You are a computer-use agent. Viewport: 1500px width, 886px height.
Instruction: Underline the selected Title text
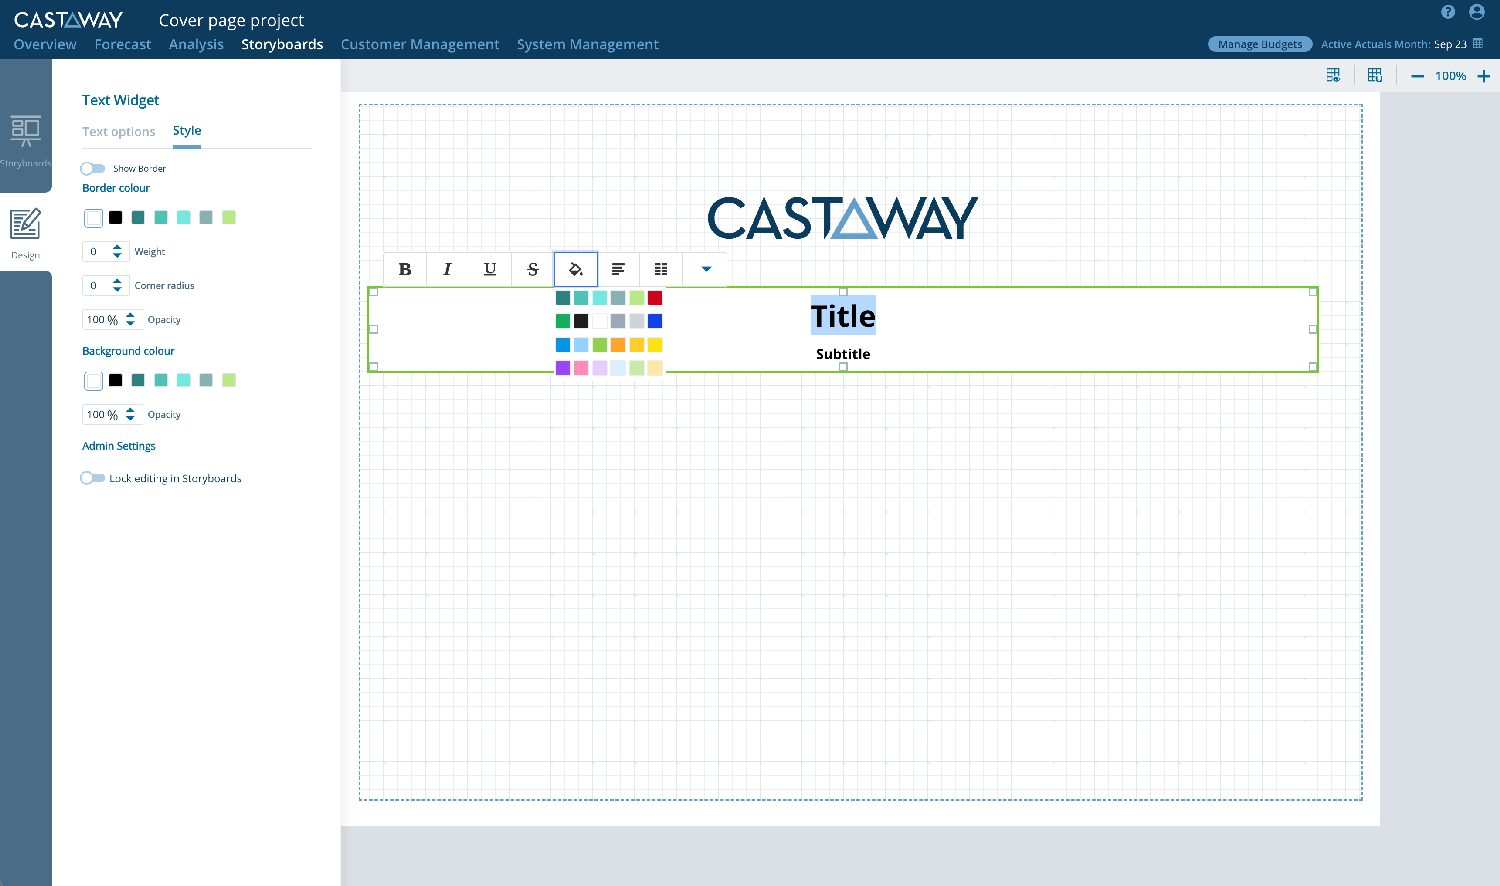(x=490, y=269)
